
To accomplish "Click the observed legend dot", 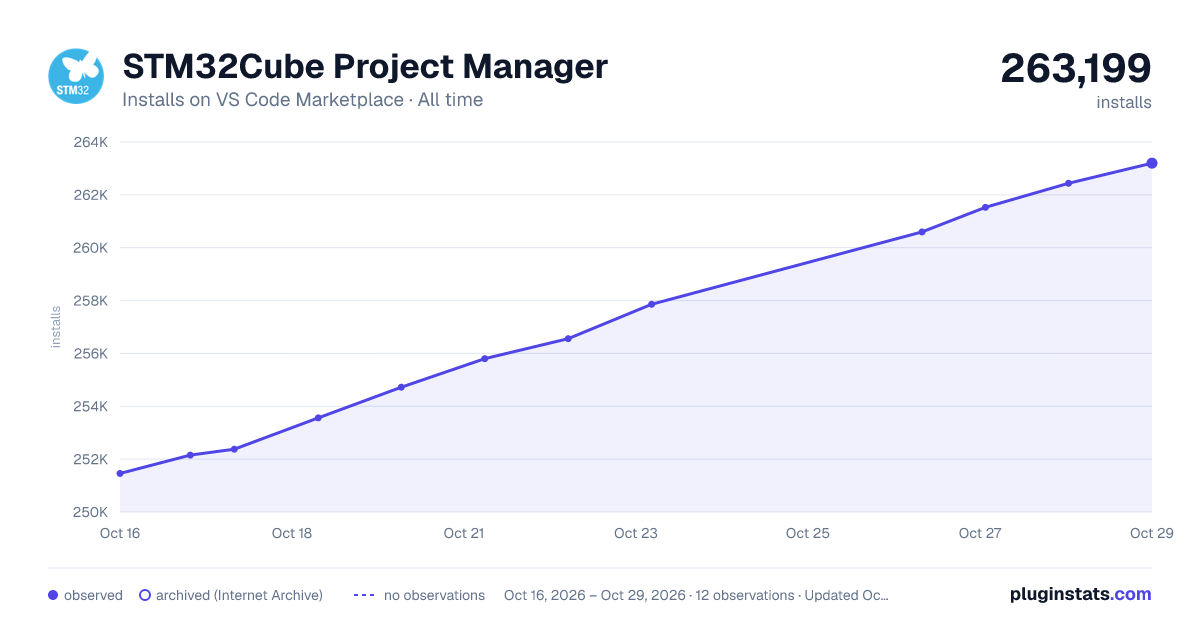I will pos(53,595).
